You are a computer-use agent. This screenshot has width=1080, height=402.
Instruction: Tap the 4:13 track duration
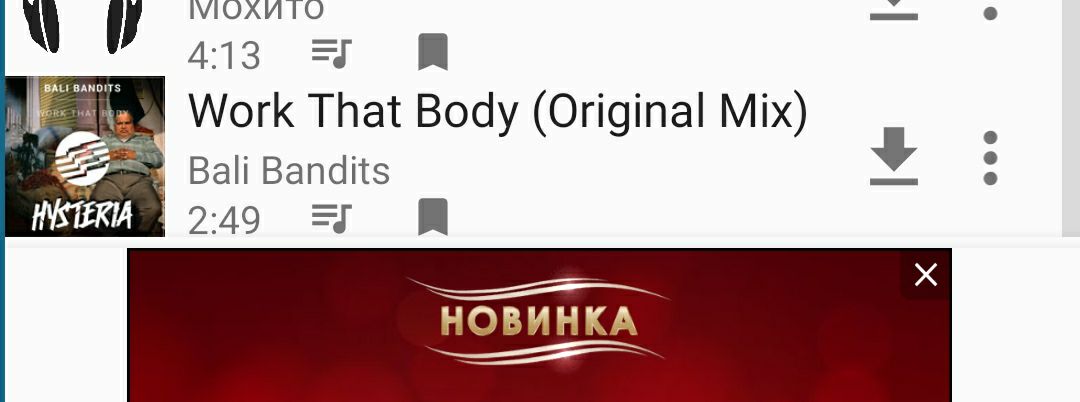click(x=224, y=55)
